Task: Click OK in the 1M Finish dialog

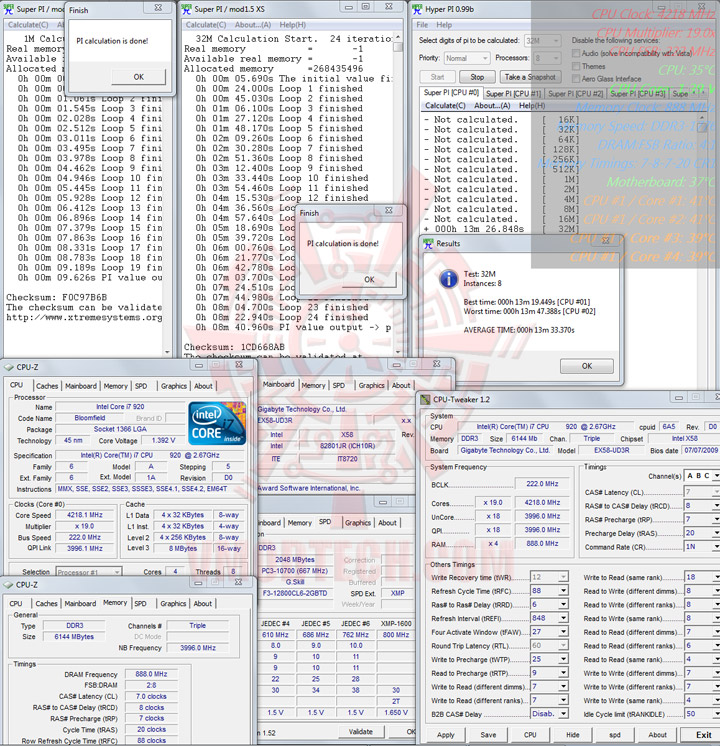Action: (138, 77)
